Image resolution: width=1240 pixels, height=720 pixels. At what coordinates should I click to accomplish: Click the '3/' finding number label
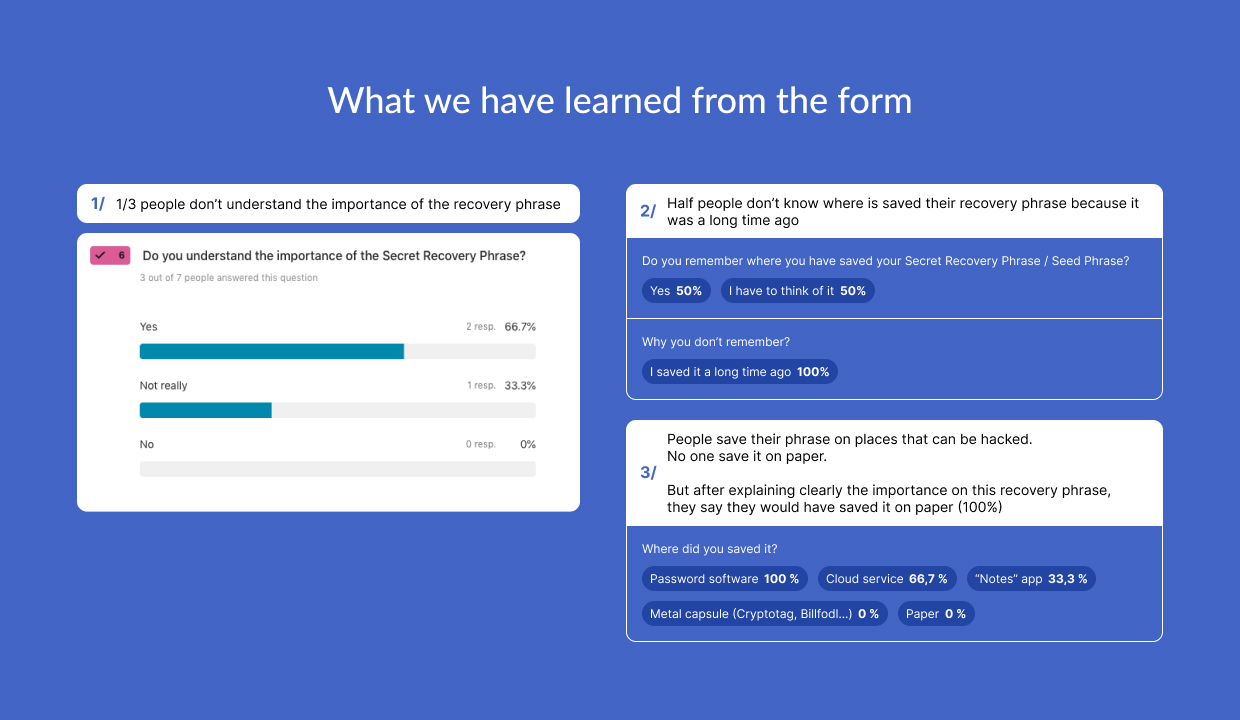click(x=648, y=473)
